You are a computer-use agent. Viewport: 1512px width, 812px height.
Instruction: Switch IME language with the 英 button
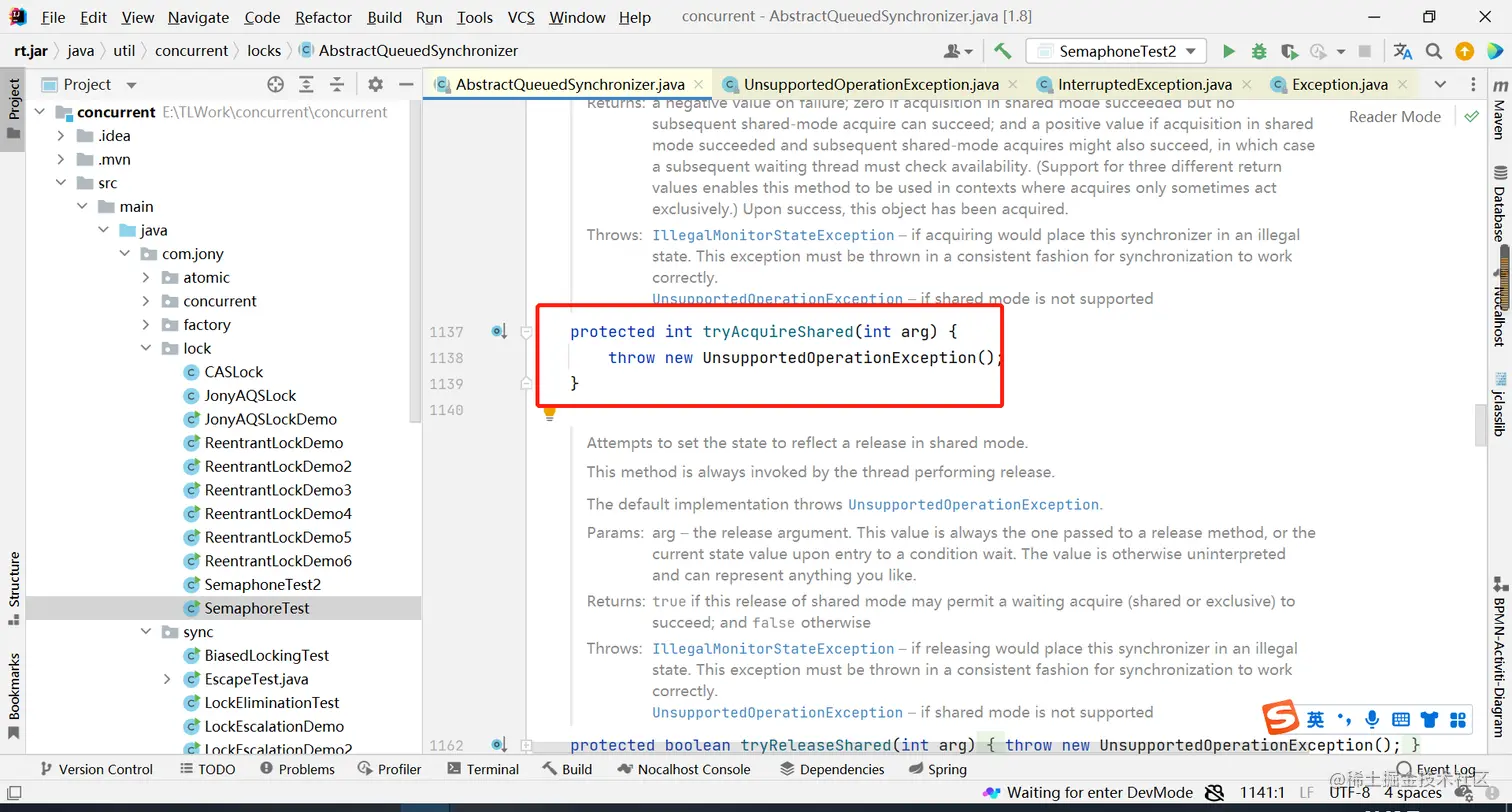pyautogui.click(x=1316, y=719)
